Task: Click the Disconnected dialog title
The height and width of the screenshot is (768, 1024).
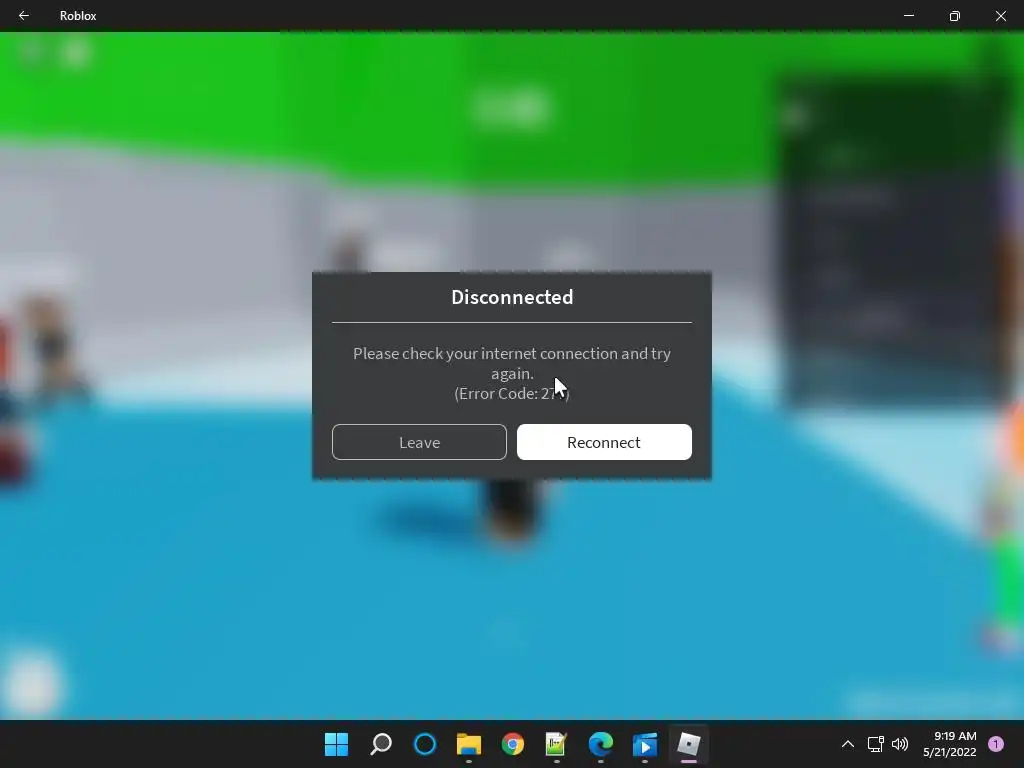Action: (512, 297)
